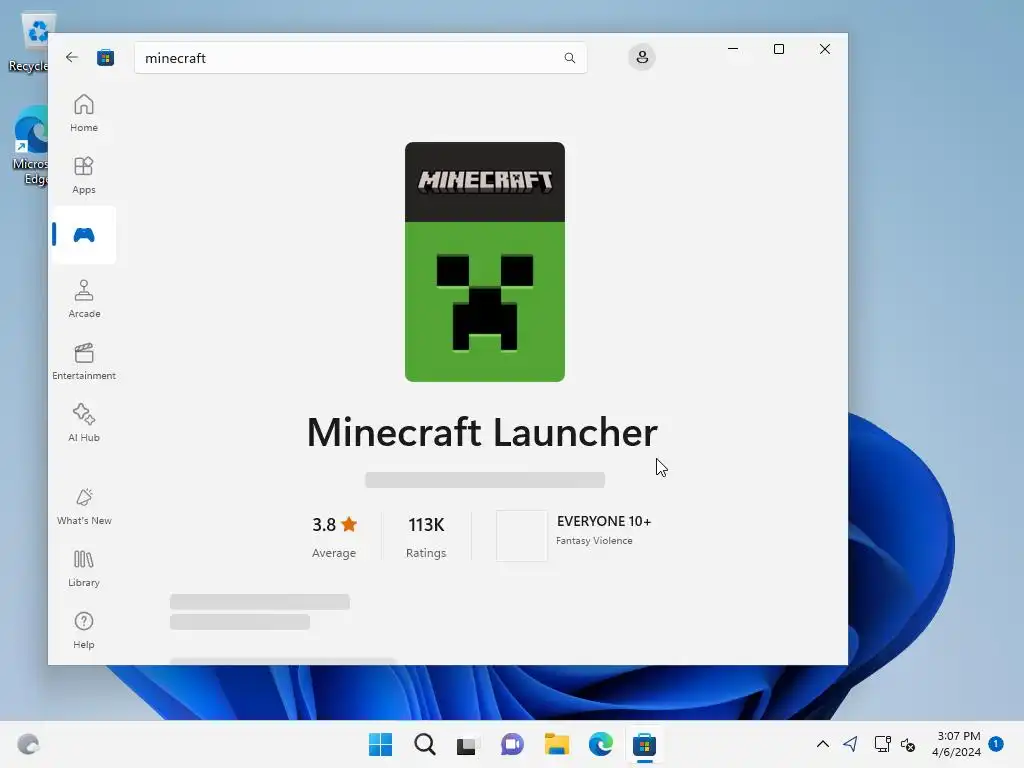Click Microsoft Store taskbar icon

coord(644,744)
